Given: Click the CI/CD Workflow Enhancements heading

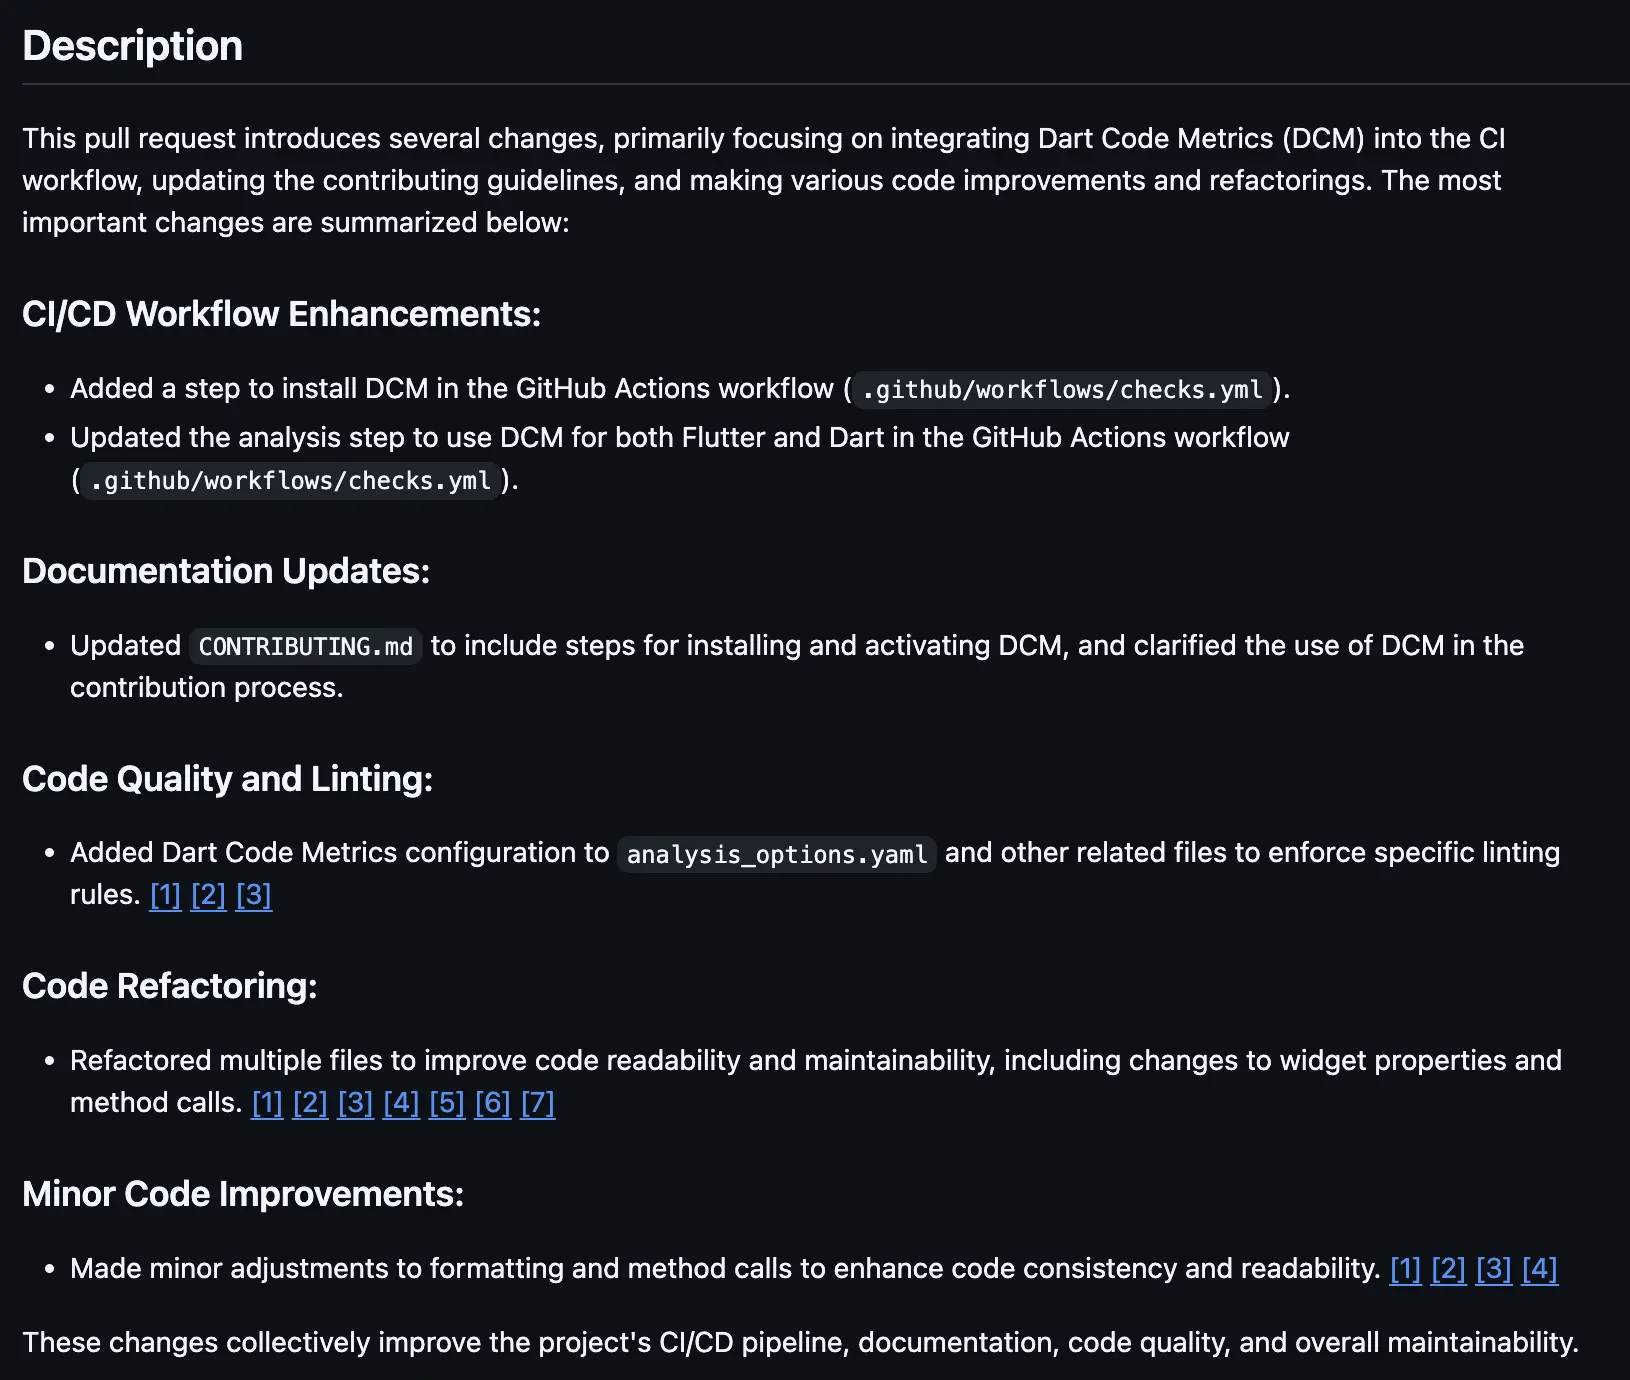Looking at the screenshot, I should point(281,314).
